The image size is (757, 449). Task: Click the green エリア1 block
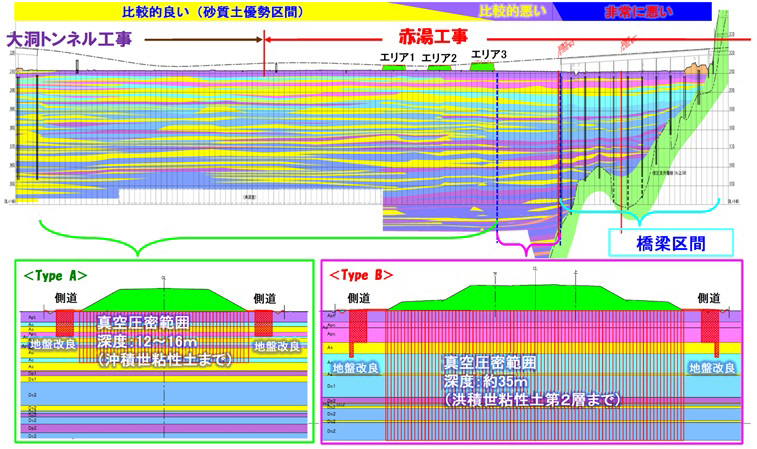click(x=398, y=67)
